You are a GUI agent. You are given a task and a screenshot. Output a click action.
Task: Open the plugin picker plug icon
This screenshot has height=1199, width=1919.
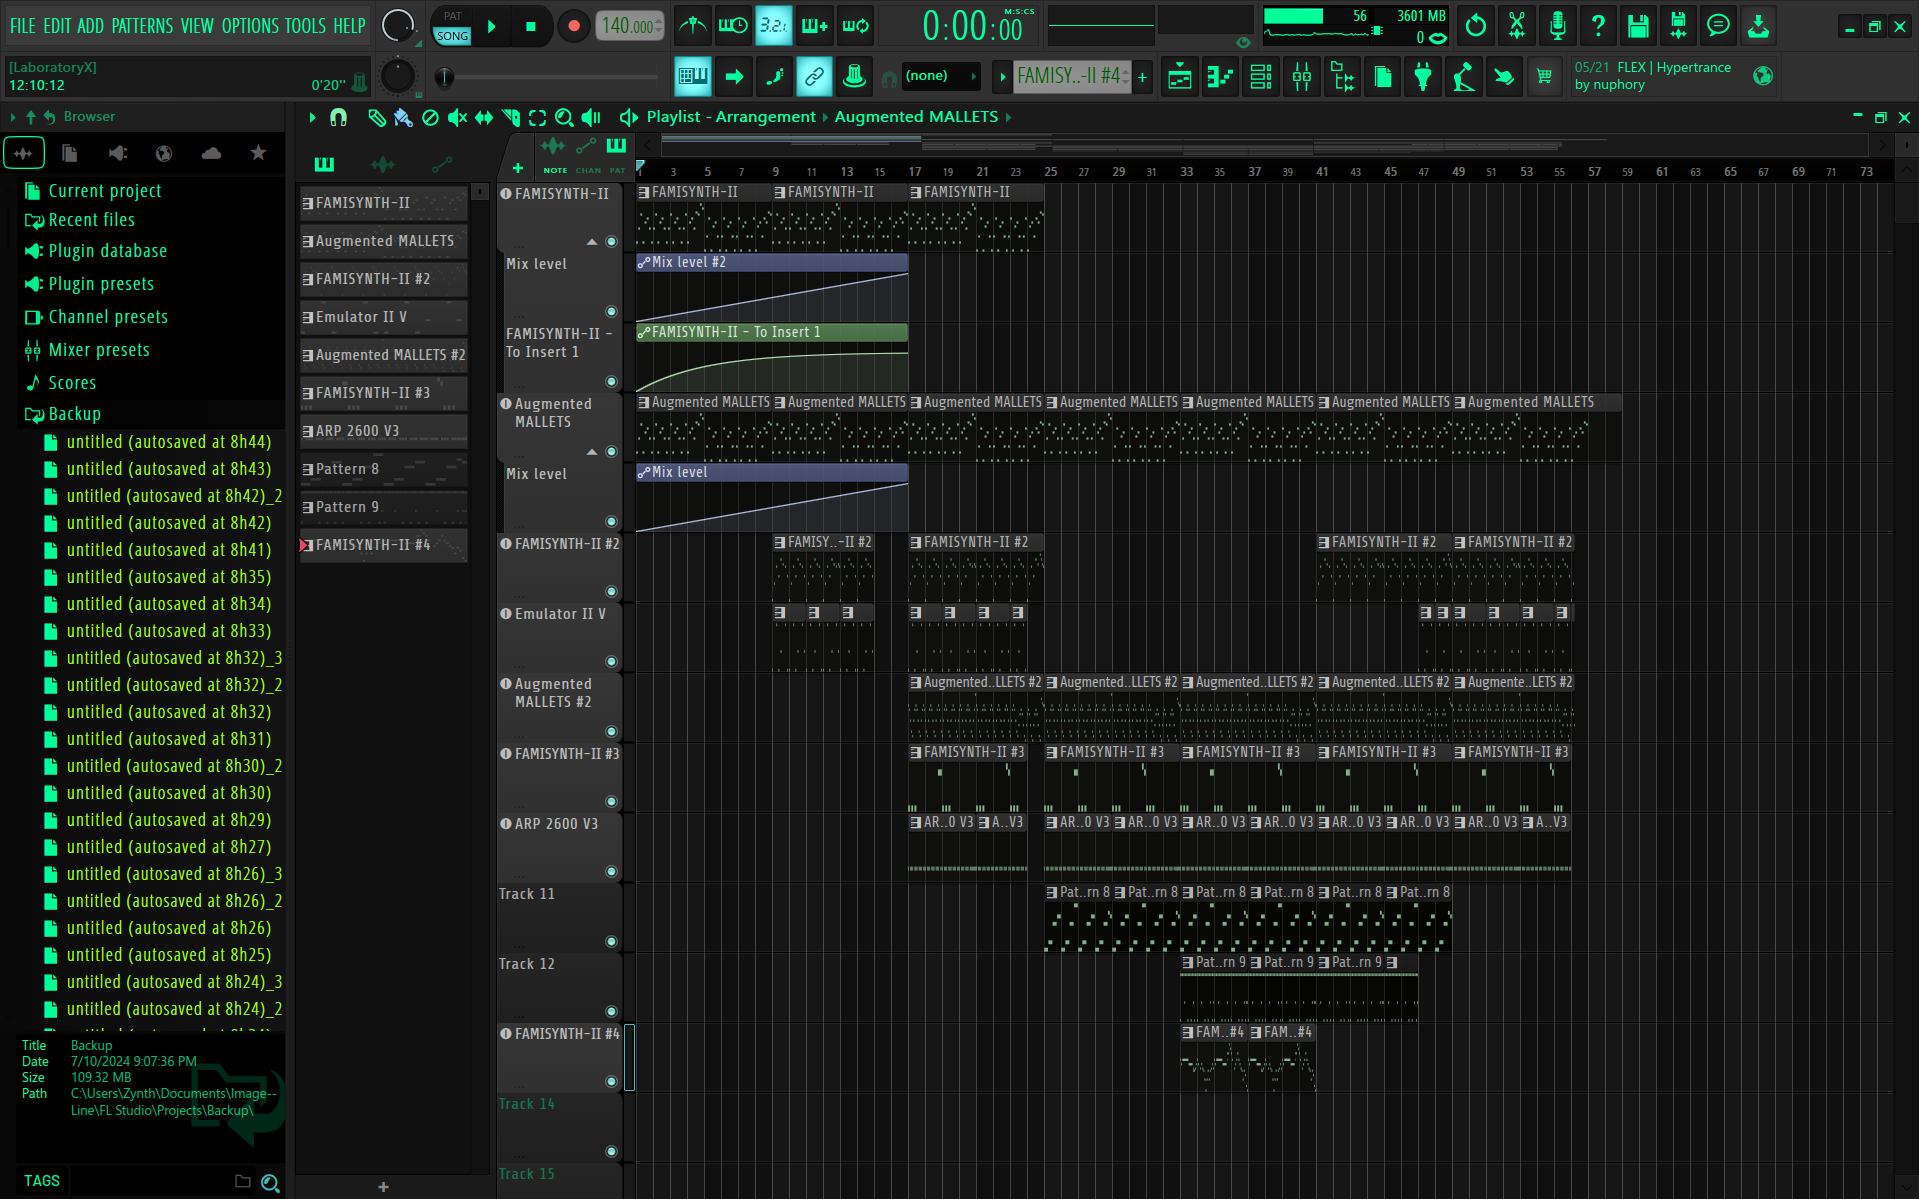coord(1423,76)
